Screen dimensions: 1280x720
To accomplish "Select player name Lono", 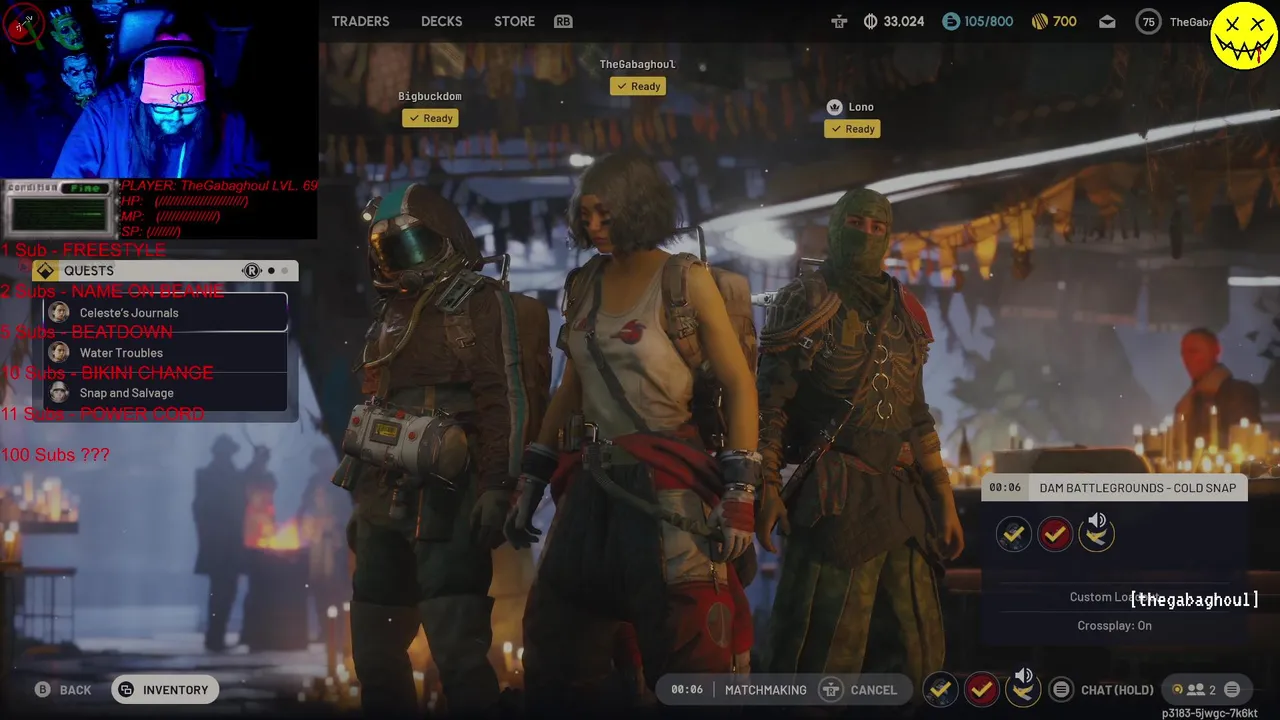I will (x=861, y=107).
